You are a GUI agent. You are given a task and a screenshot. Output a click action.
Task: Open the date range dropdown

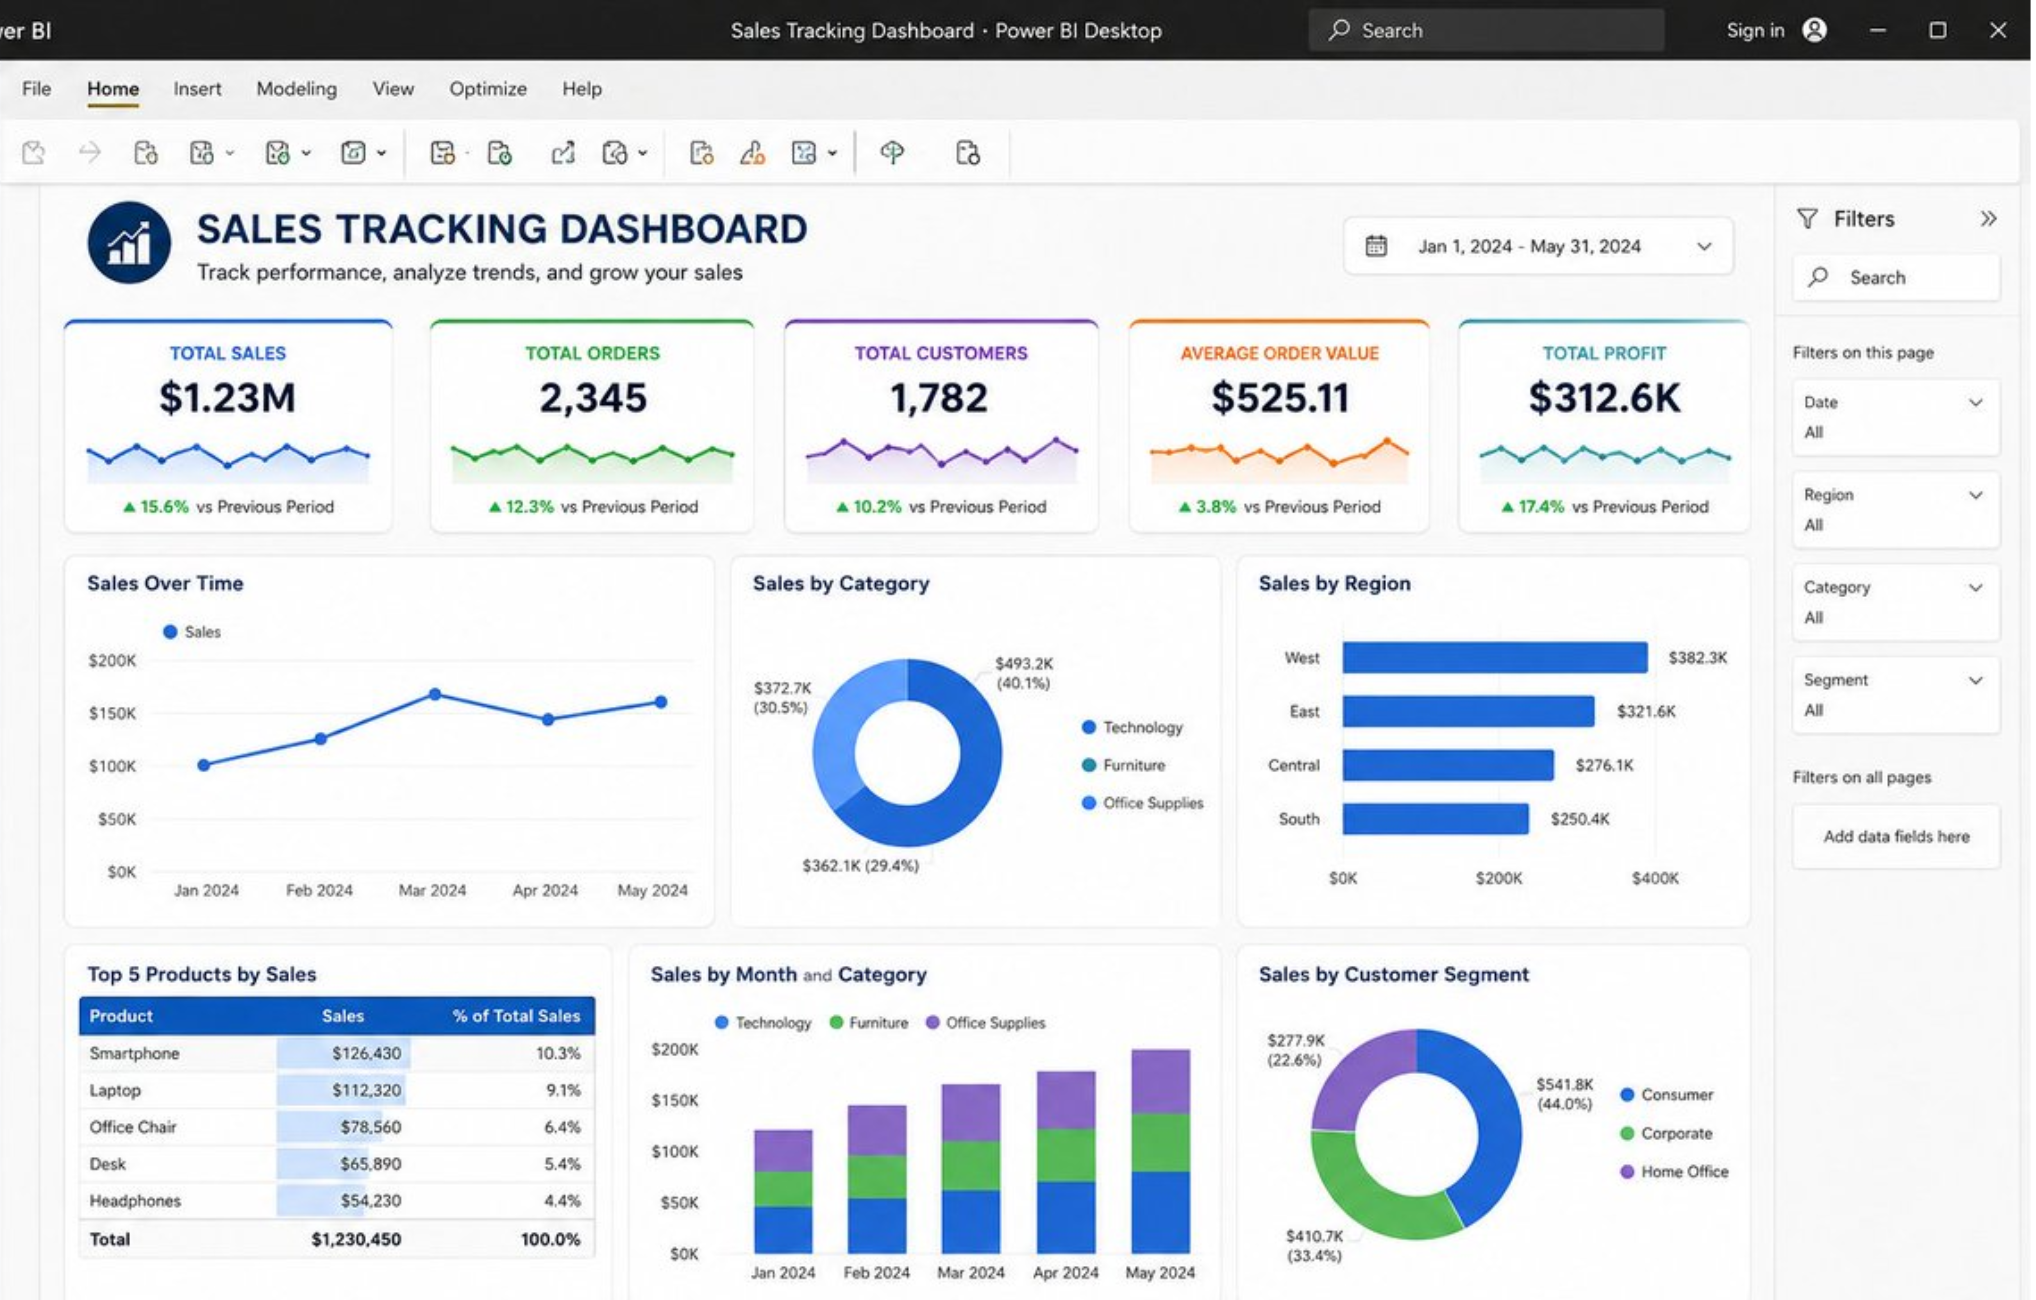coord(1538,246)
